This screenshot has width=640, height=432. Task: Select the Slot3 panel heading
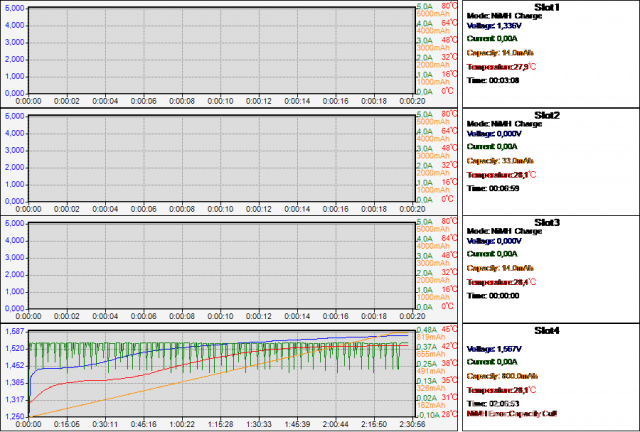547,223
